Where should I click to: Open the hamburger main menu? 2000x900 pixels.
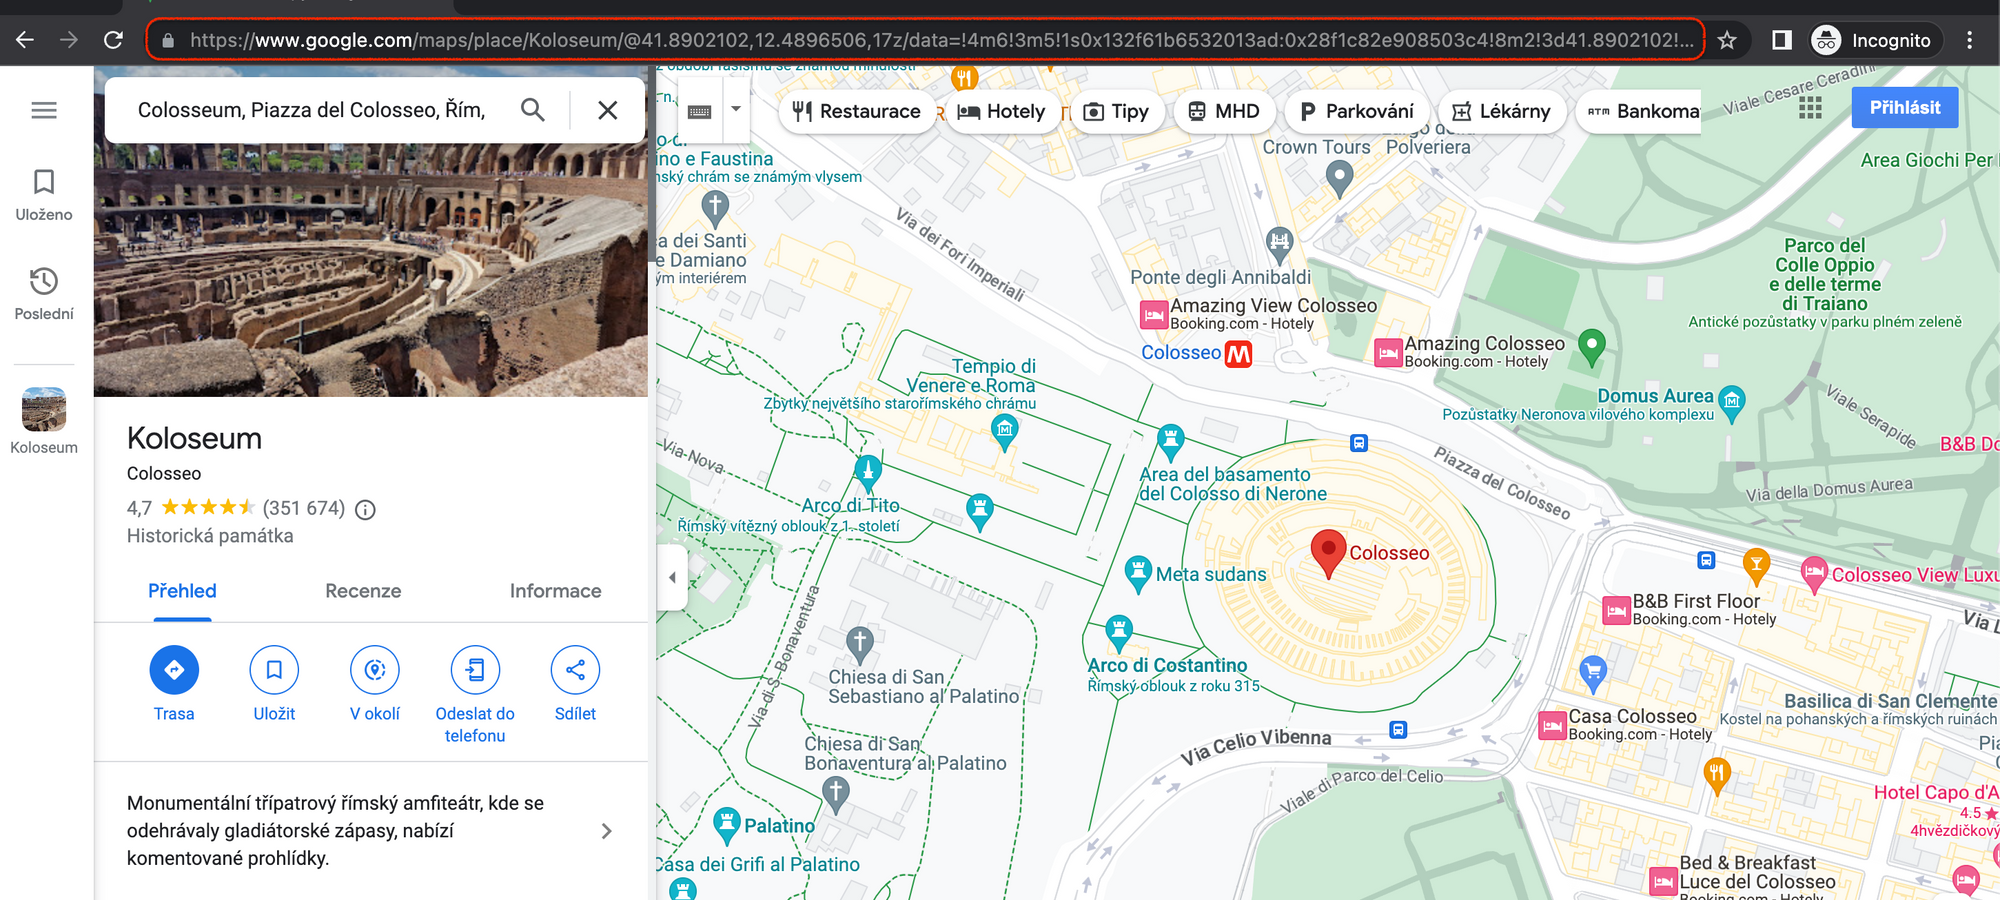[x=44, y=110]
